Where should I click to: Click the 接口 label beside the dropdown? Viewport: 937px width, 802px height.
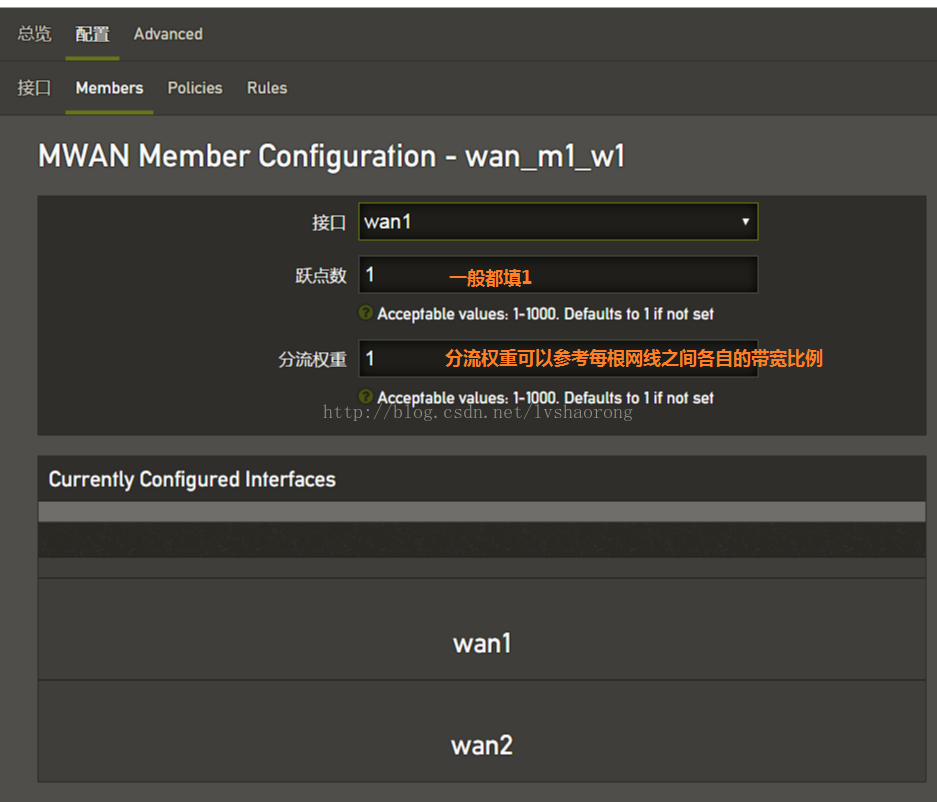tap(329, 223)
